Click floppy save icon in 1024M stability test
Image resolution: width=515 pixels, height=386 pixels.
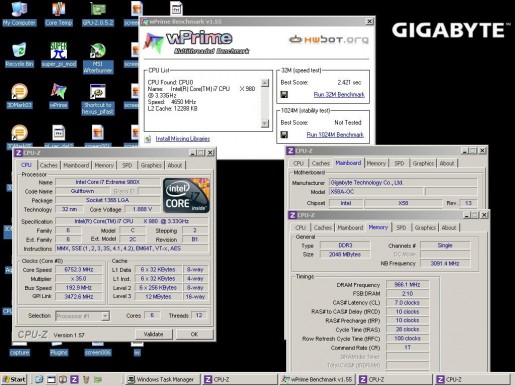click(284, 135)
